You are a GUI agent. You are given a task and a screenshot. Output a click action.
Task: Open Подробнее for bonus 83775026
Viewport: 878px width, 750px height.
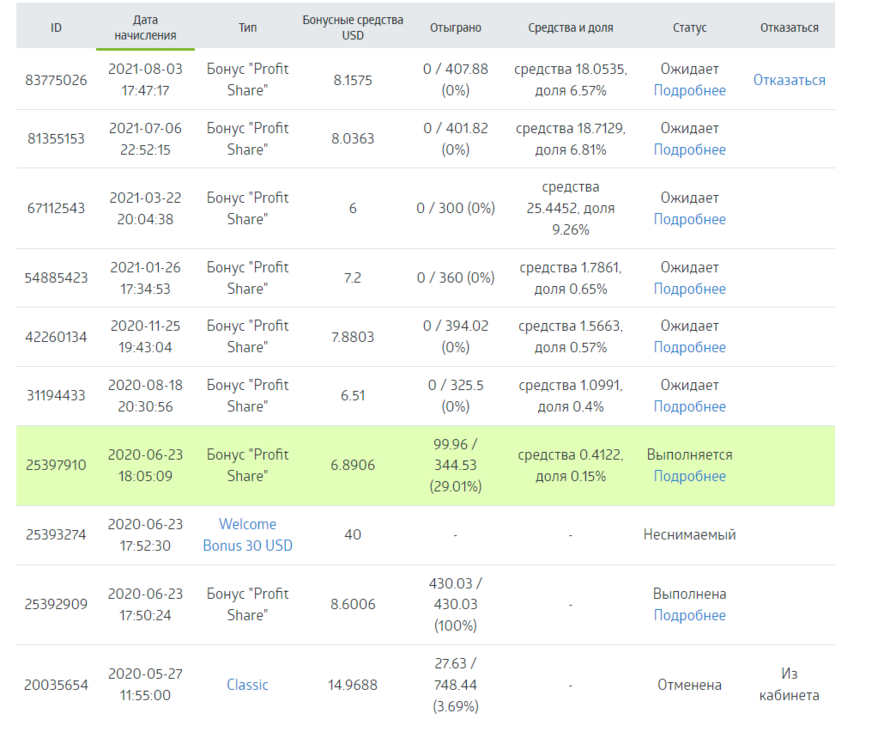click(x=689, y=90)
